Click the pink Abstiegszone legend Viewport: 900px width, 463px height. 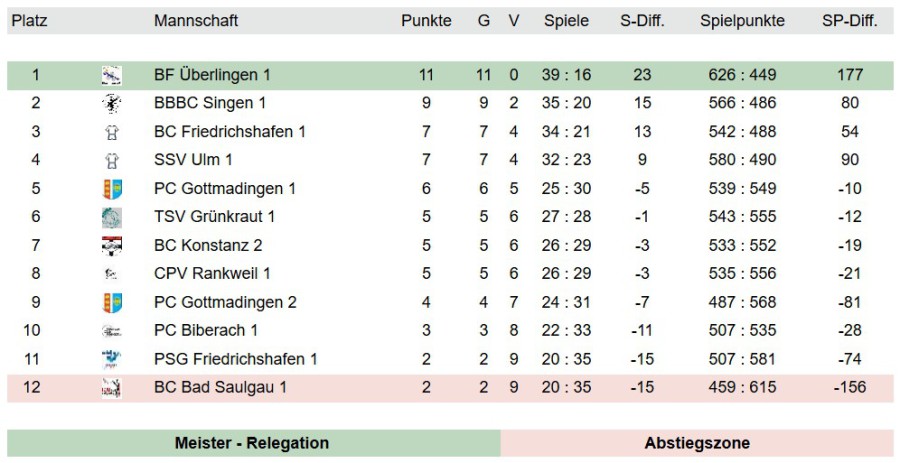point(697,443)
